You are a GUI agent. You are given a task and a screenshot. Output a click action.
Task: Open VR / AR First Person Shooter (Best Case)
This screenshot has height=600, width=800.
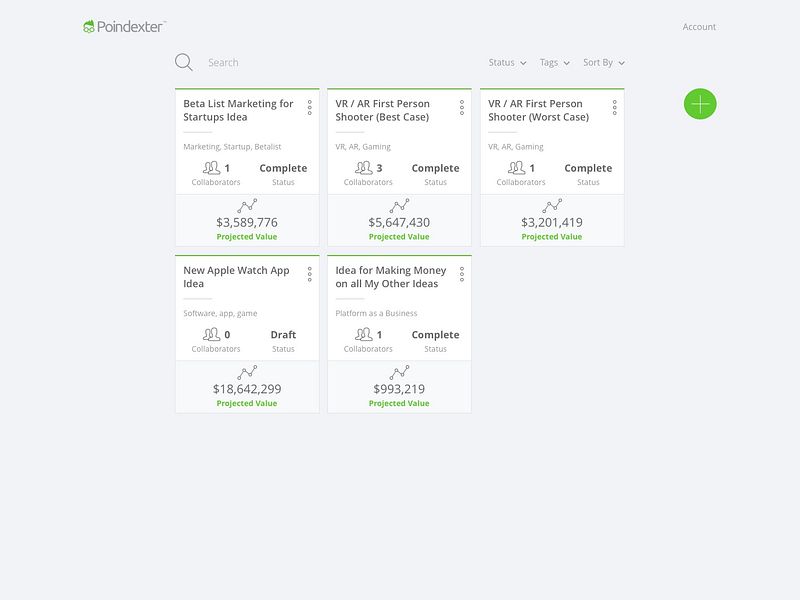coord(383,110)
